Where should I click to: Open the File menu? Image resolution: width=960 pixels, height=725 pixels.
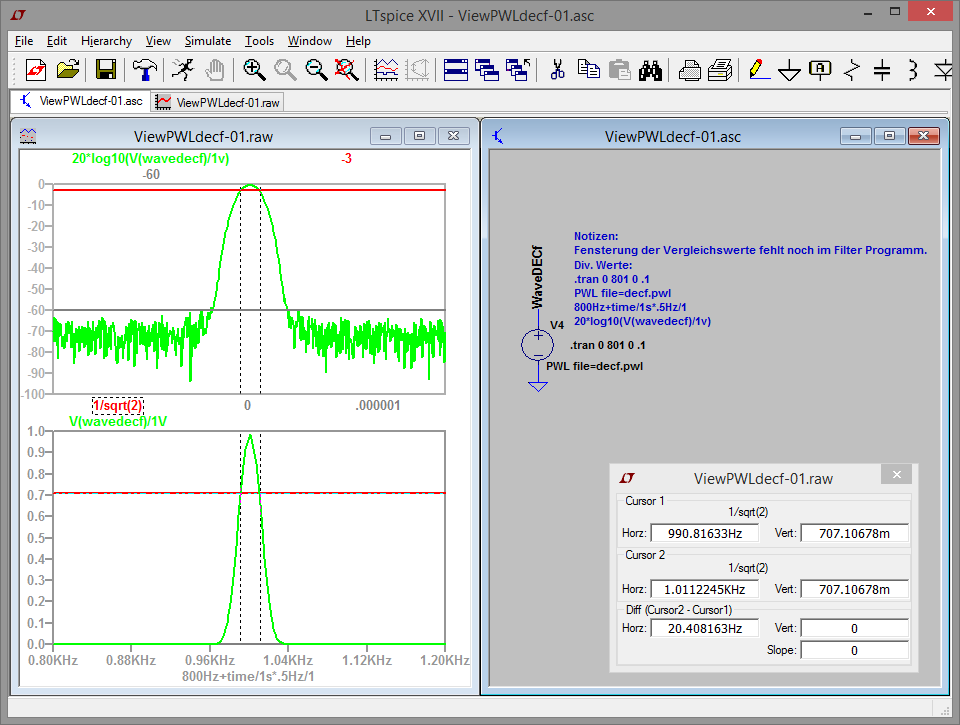click(x=24, y=41)
